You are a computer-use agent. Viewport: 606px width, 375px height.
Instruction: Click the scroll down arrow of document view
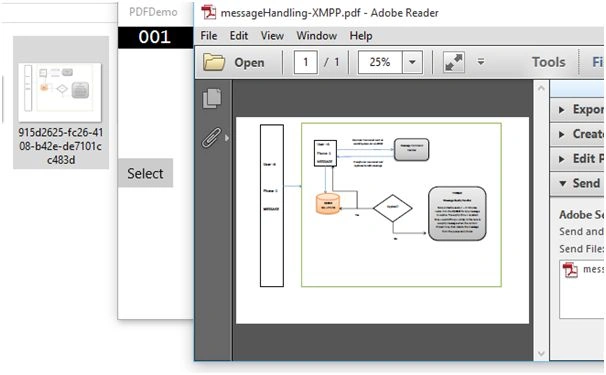pos(541,353)
